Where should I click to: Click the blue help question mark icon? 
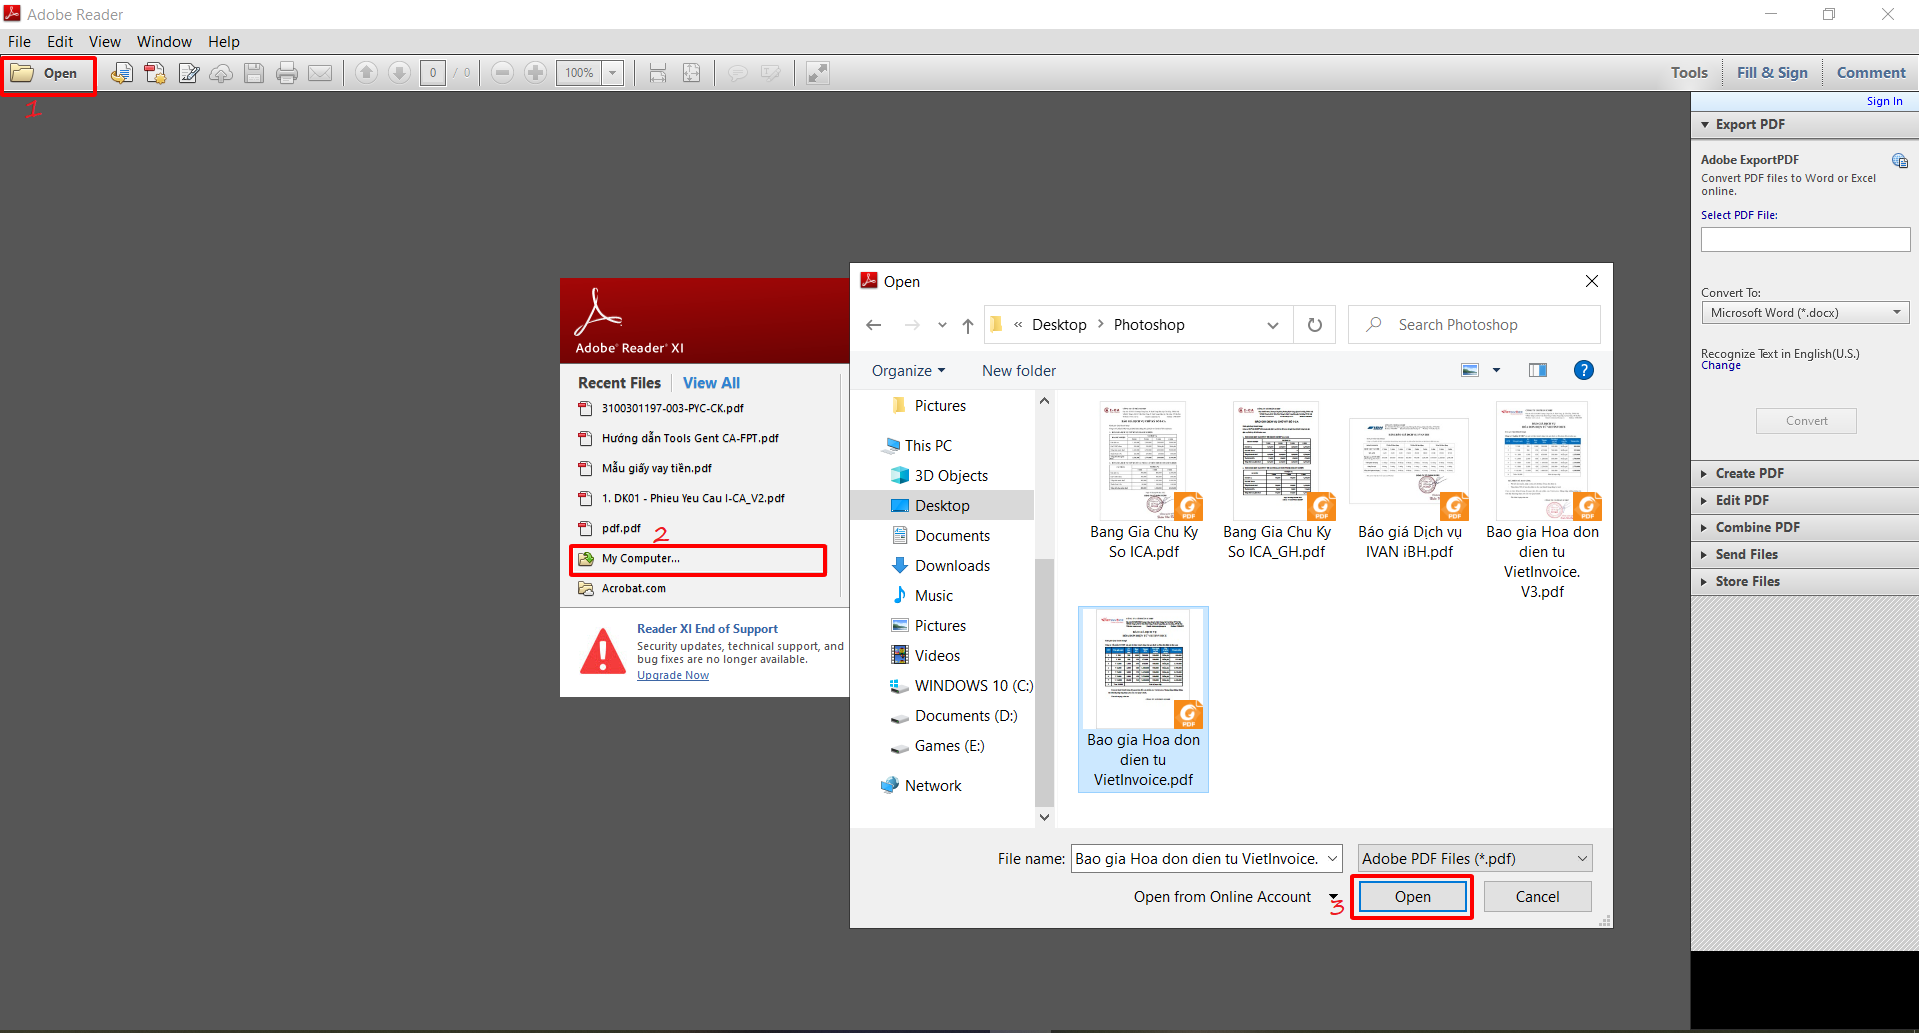[x=1583, y=370]
